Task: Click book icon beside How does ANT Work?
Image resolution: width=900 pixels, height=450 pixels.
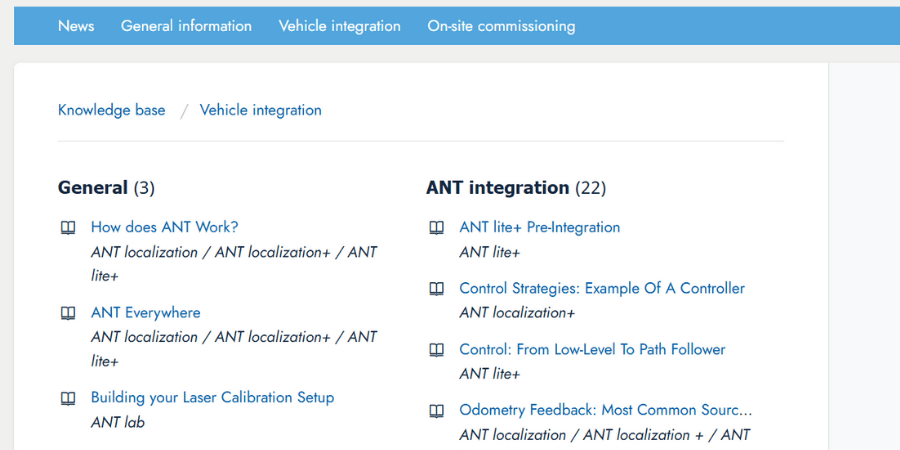Action: tap(68, 228)
